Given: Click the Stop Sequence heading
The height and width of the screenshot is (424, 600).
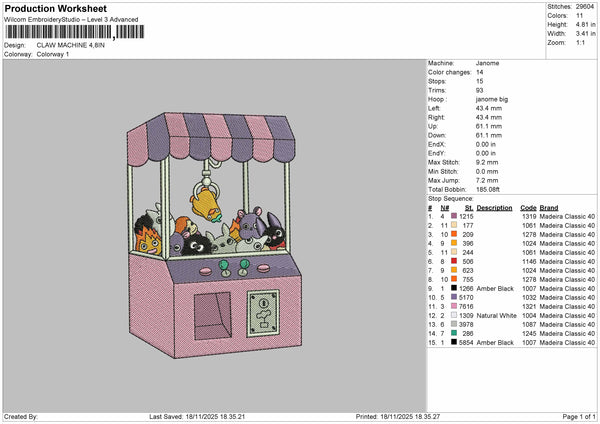Looking at the screenshot, I should coord(450,199).
